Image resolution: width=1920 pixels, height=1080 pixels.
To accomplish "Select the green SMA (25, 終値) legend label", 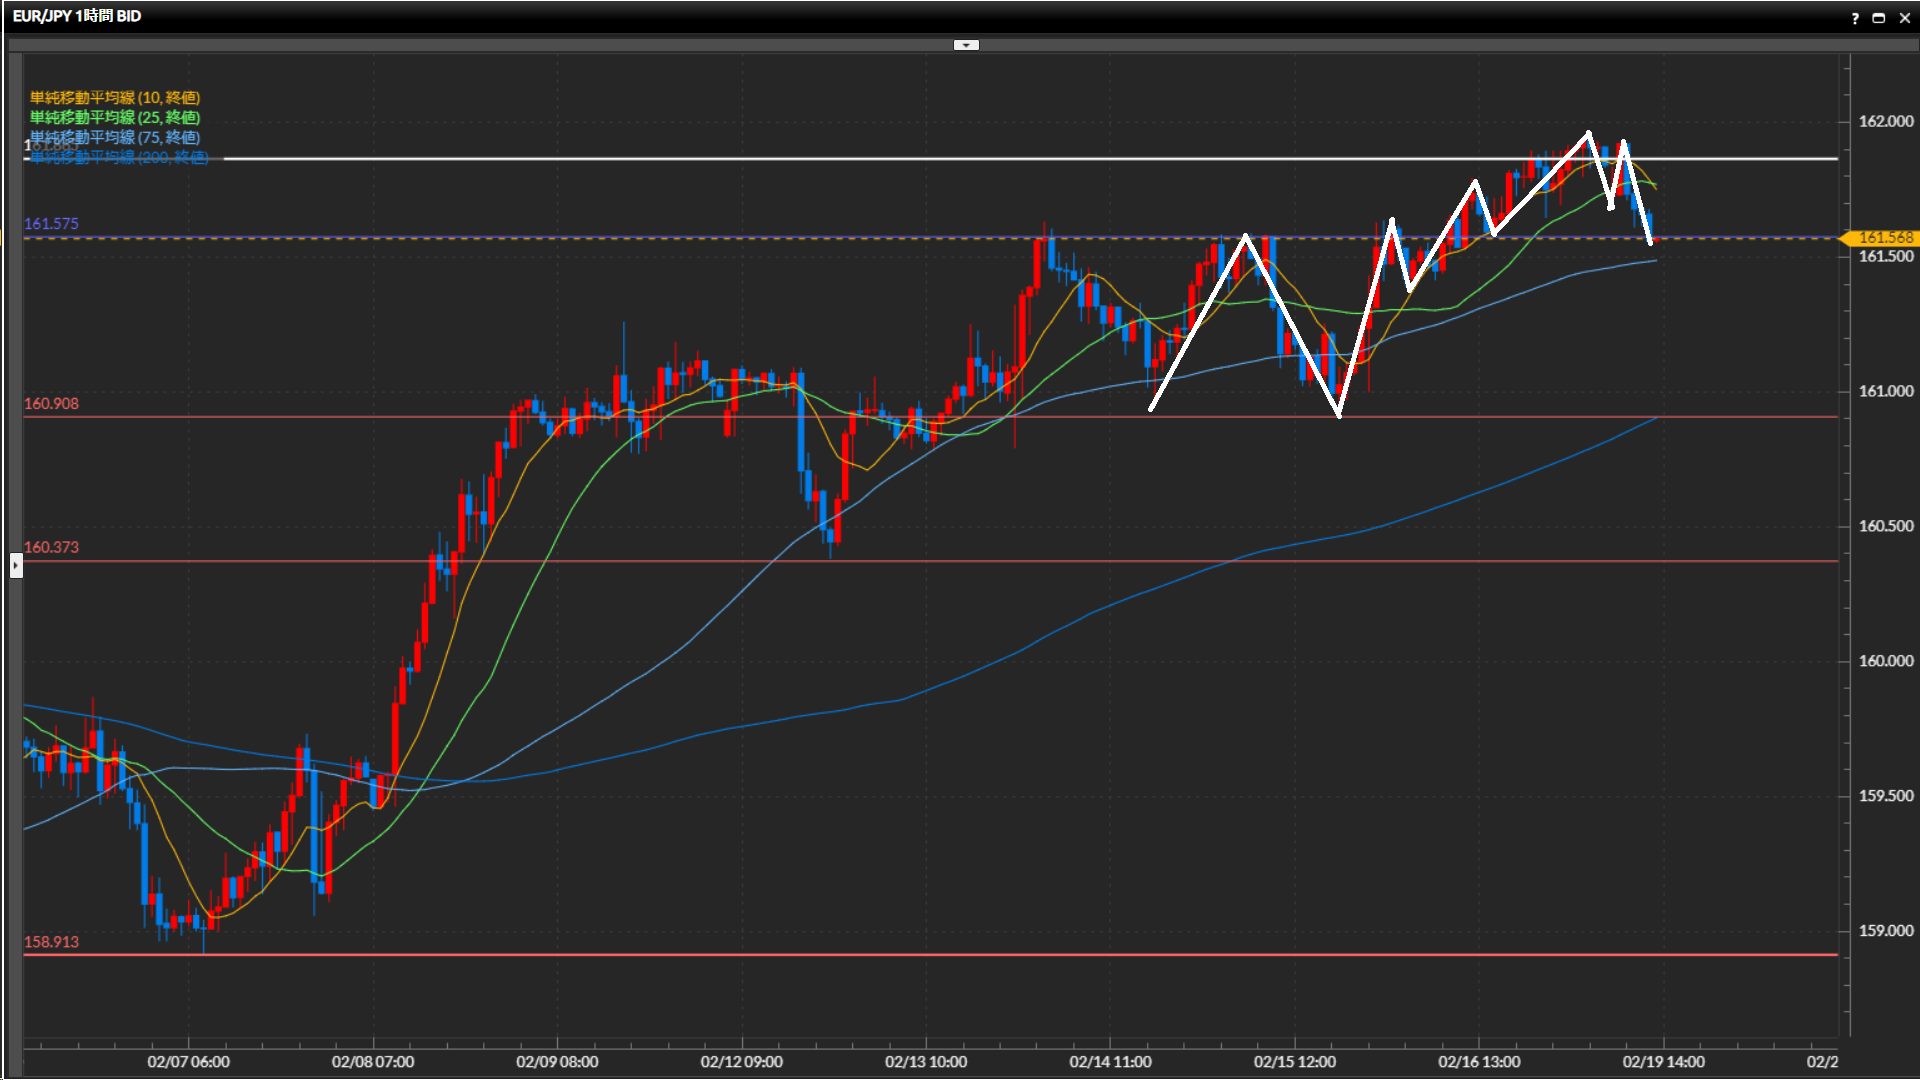I will click(115, 117).
